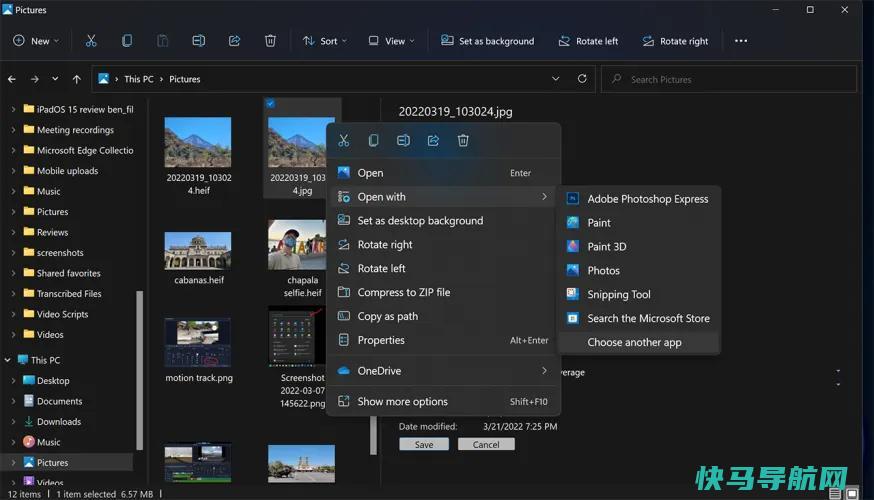Open image with Adobe Photoshop Express
The height and width of the screenshot is (500, 874).
tap(639, 199)
